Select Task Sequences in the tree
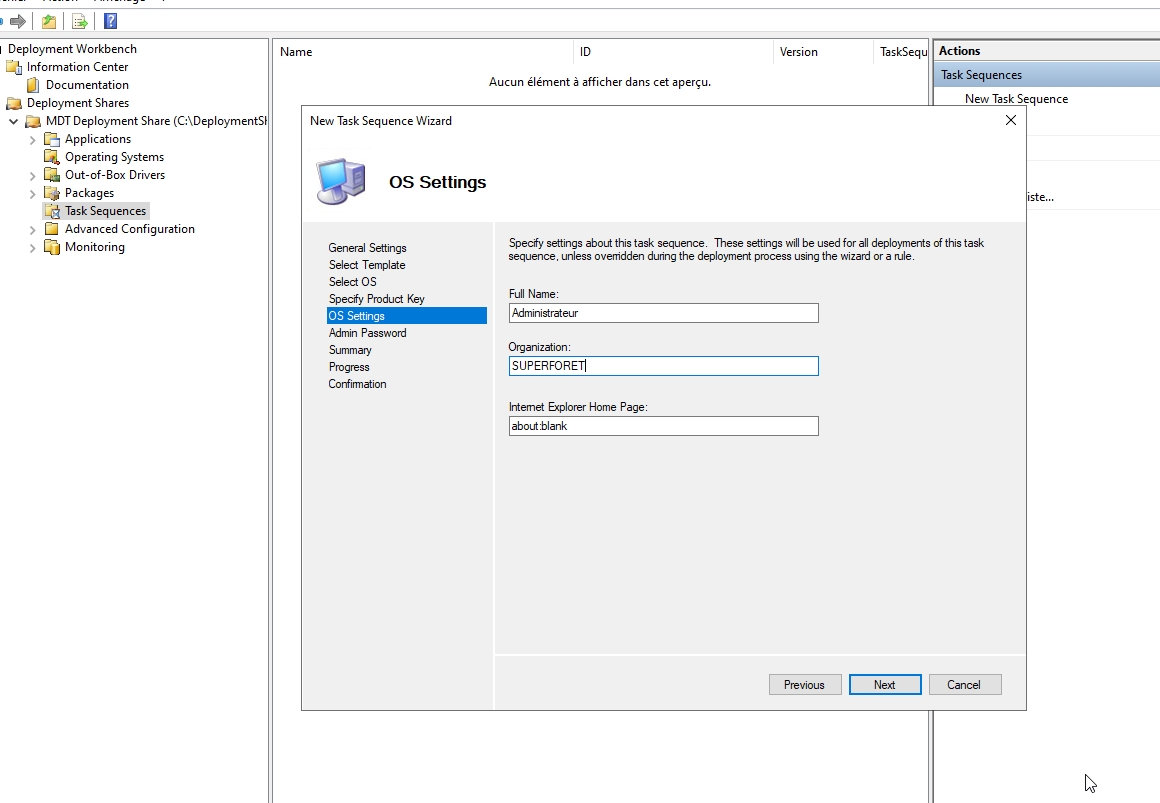Image resolution: width=1160 pixels, height=803 pixels. tap(106, 211)
